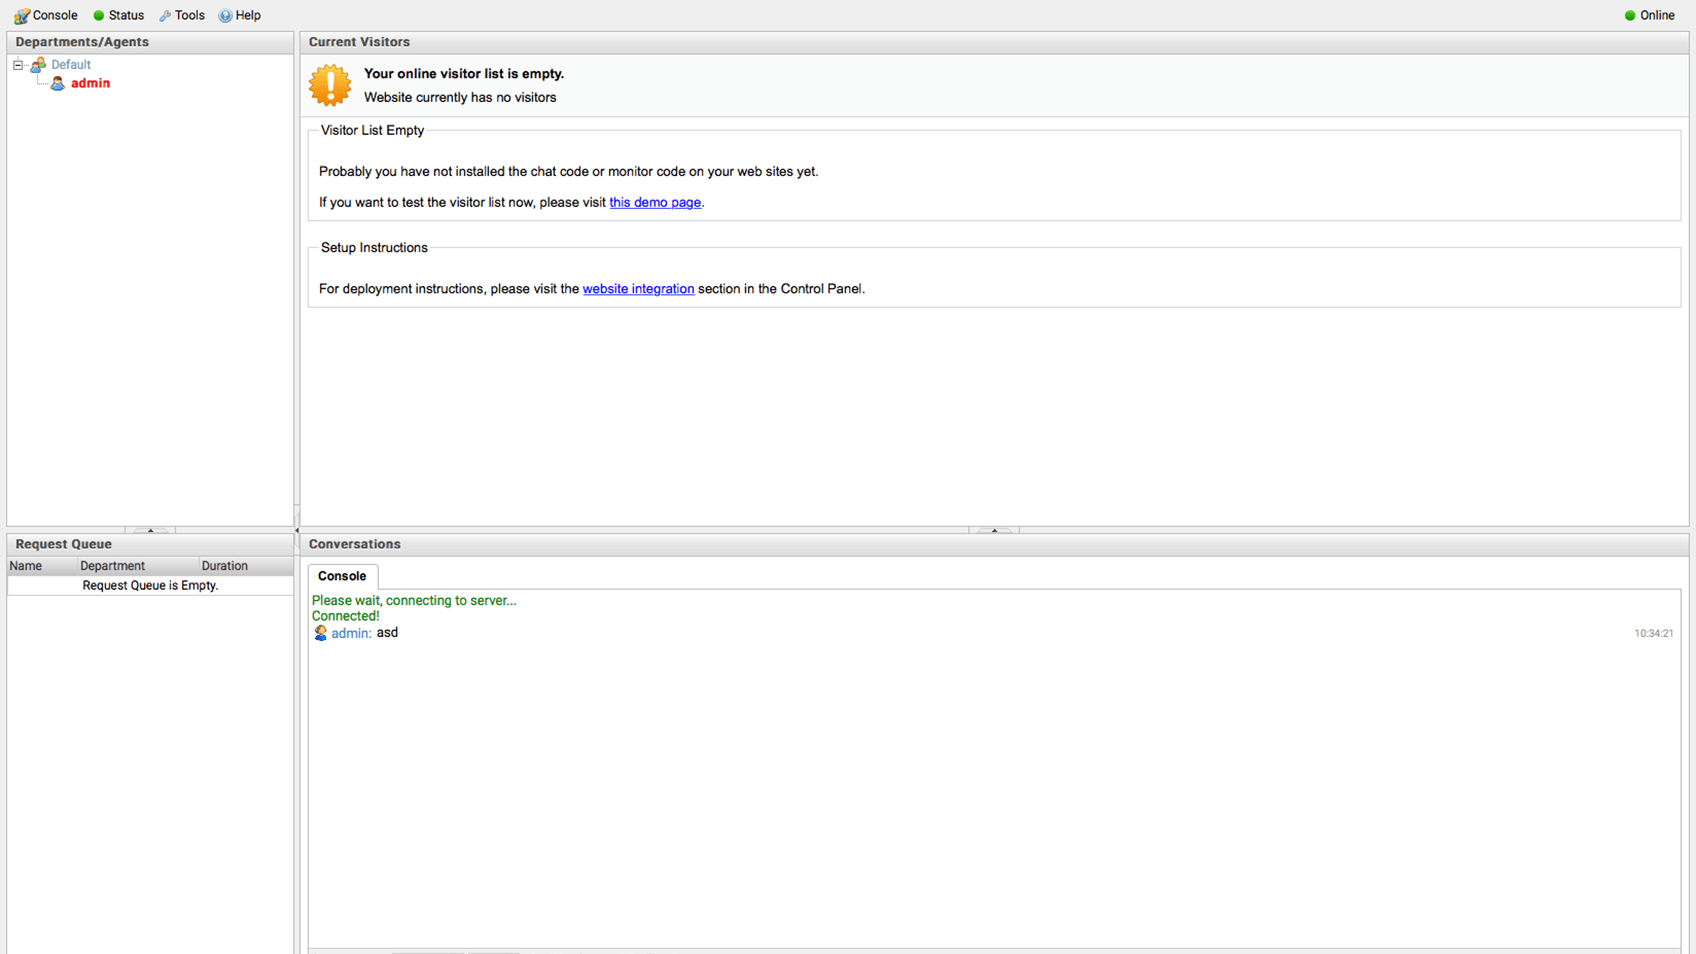The width and height of the screenshot is (1696, 954).
Task: Click the Online status indicator
Action: 1649,15
